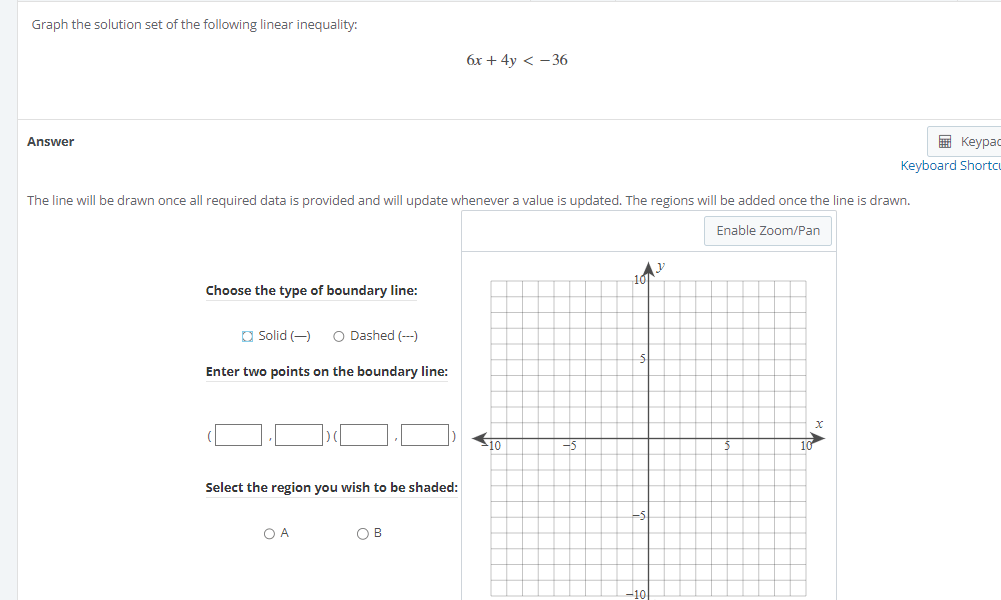Click the second point's x-coordinate field
Viewport: 1001px width, 600px height.
(364, 435)
